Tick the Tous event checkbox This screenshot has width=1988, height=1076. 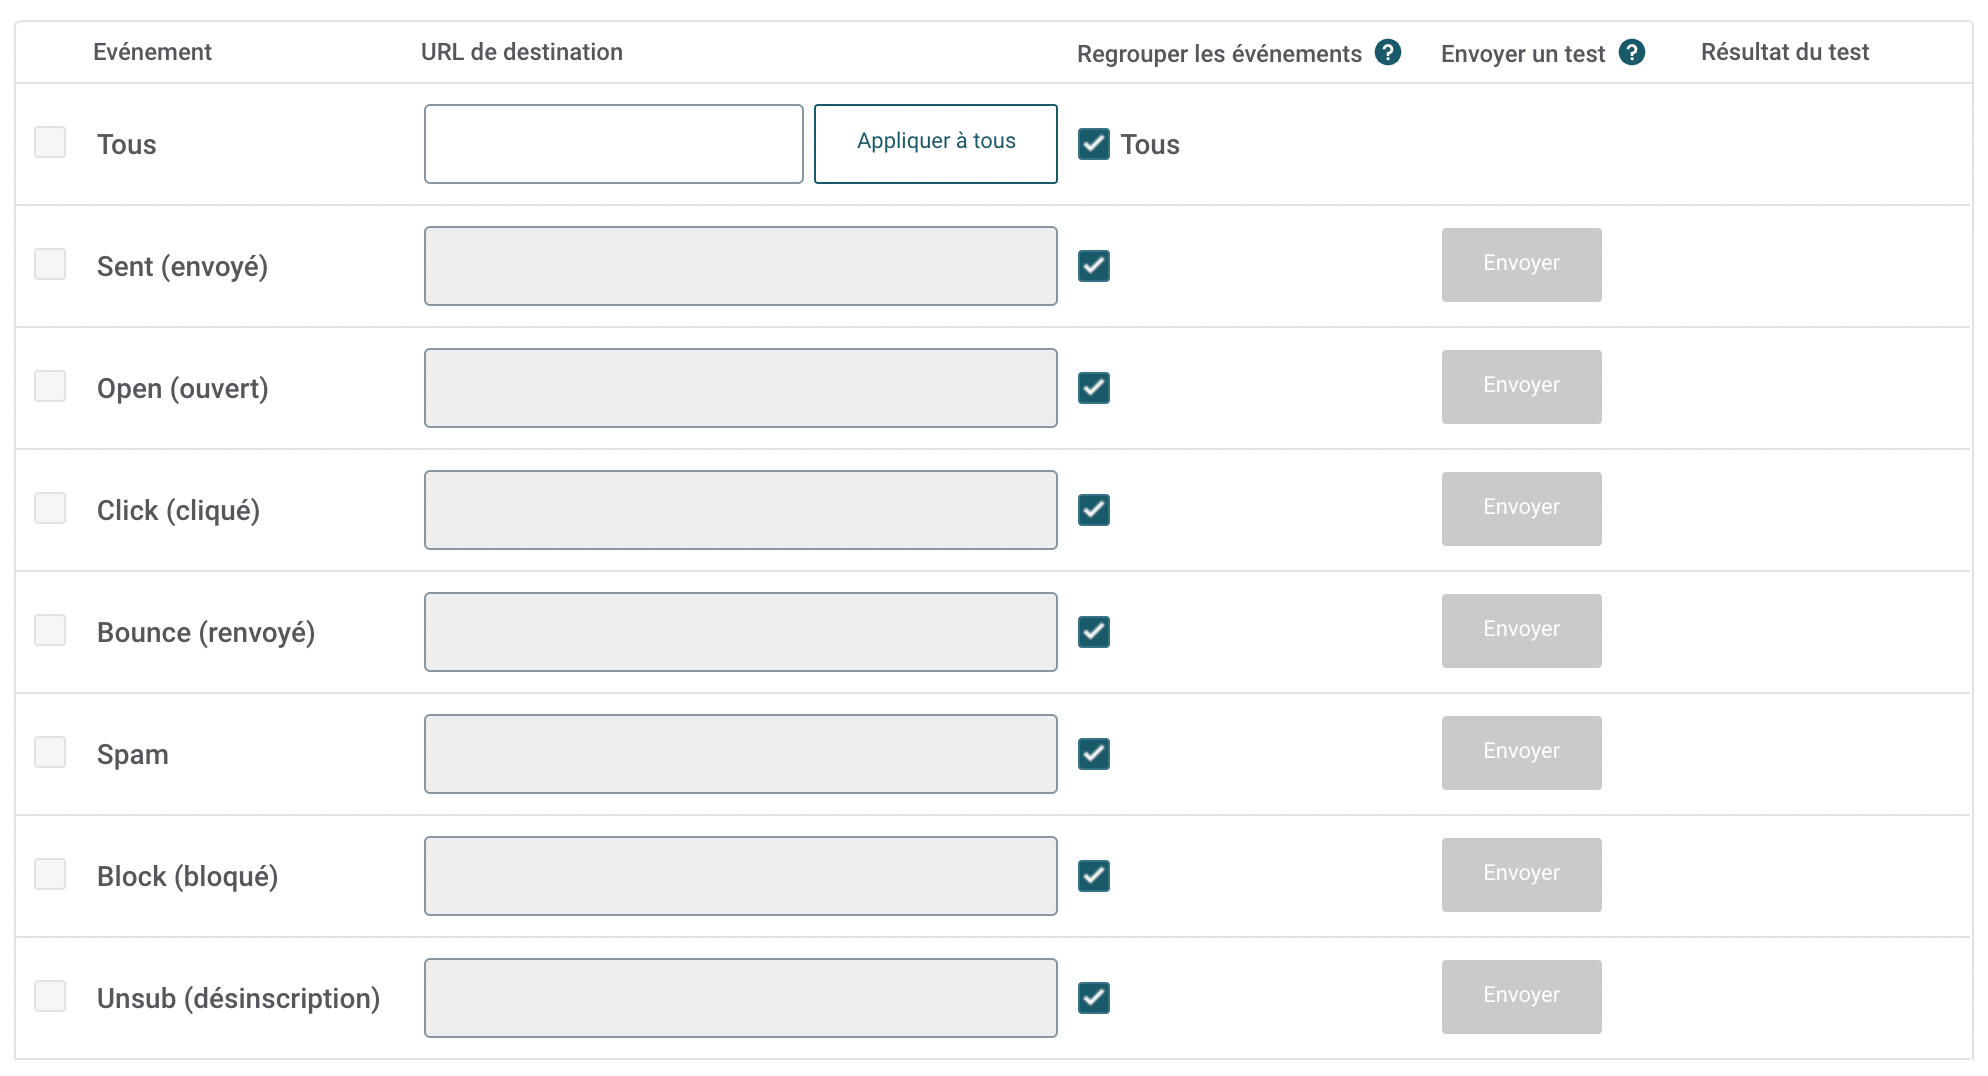point(50,142)
